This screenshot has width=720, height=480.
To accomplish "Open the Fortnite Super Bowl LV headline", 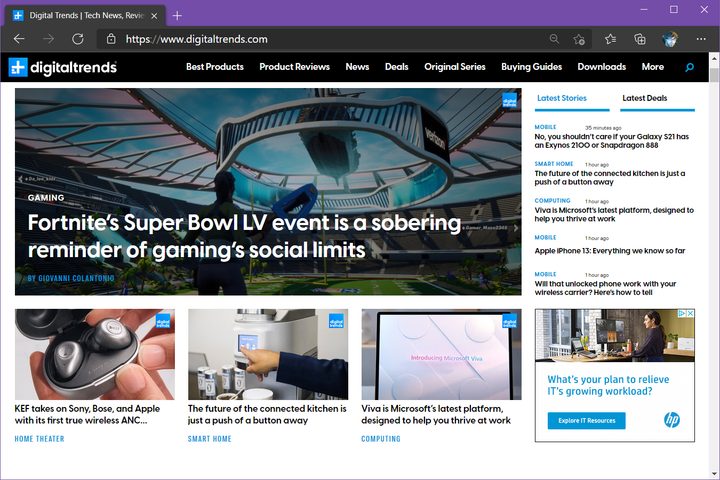I will 244,236.
